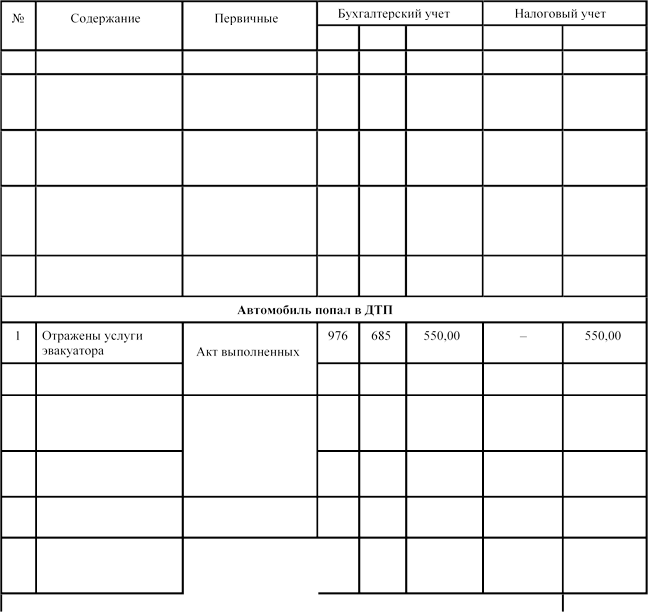
Task: Click the '№' column header
Action: (18, 19)
